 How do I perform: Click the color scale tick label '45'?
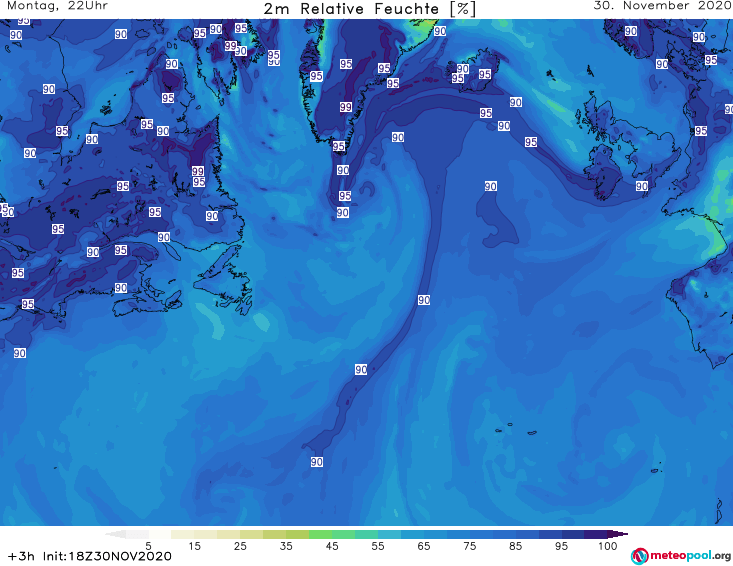[x=332, y=546]
